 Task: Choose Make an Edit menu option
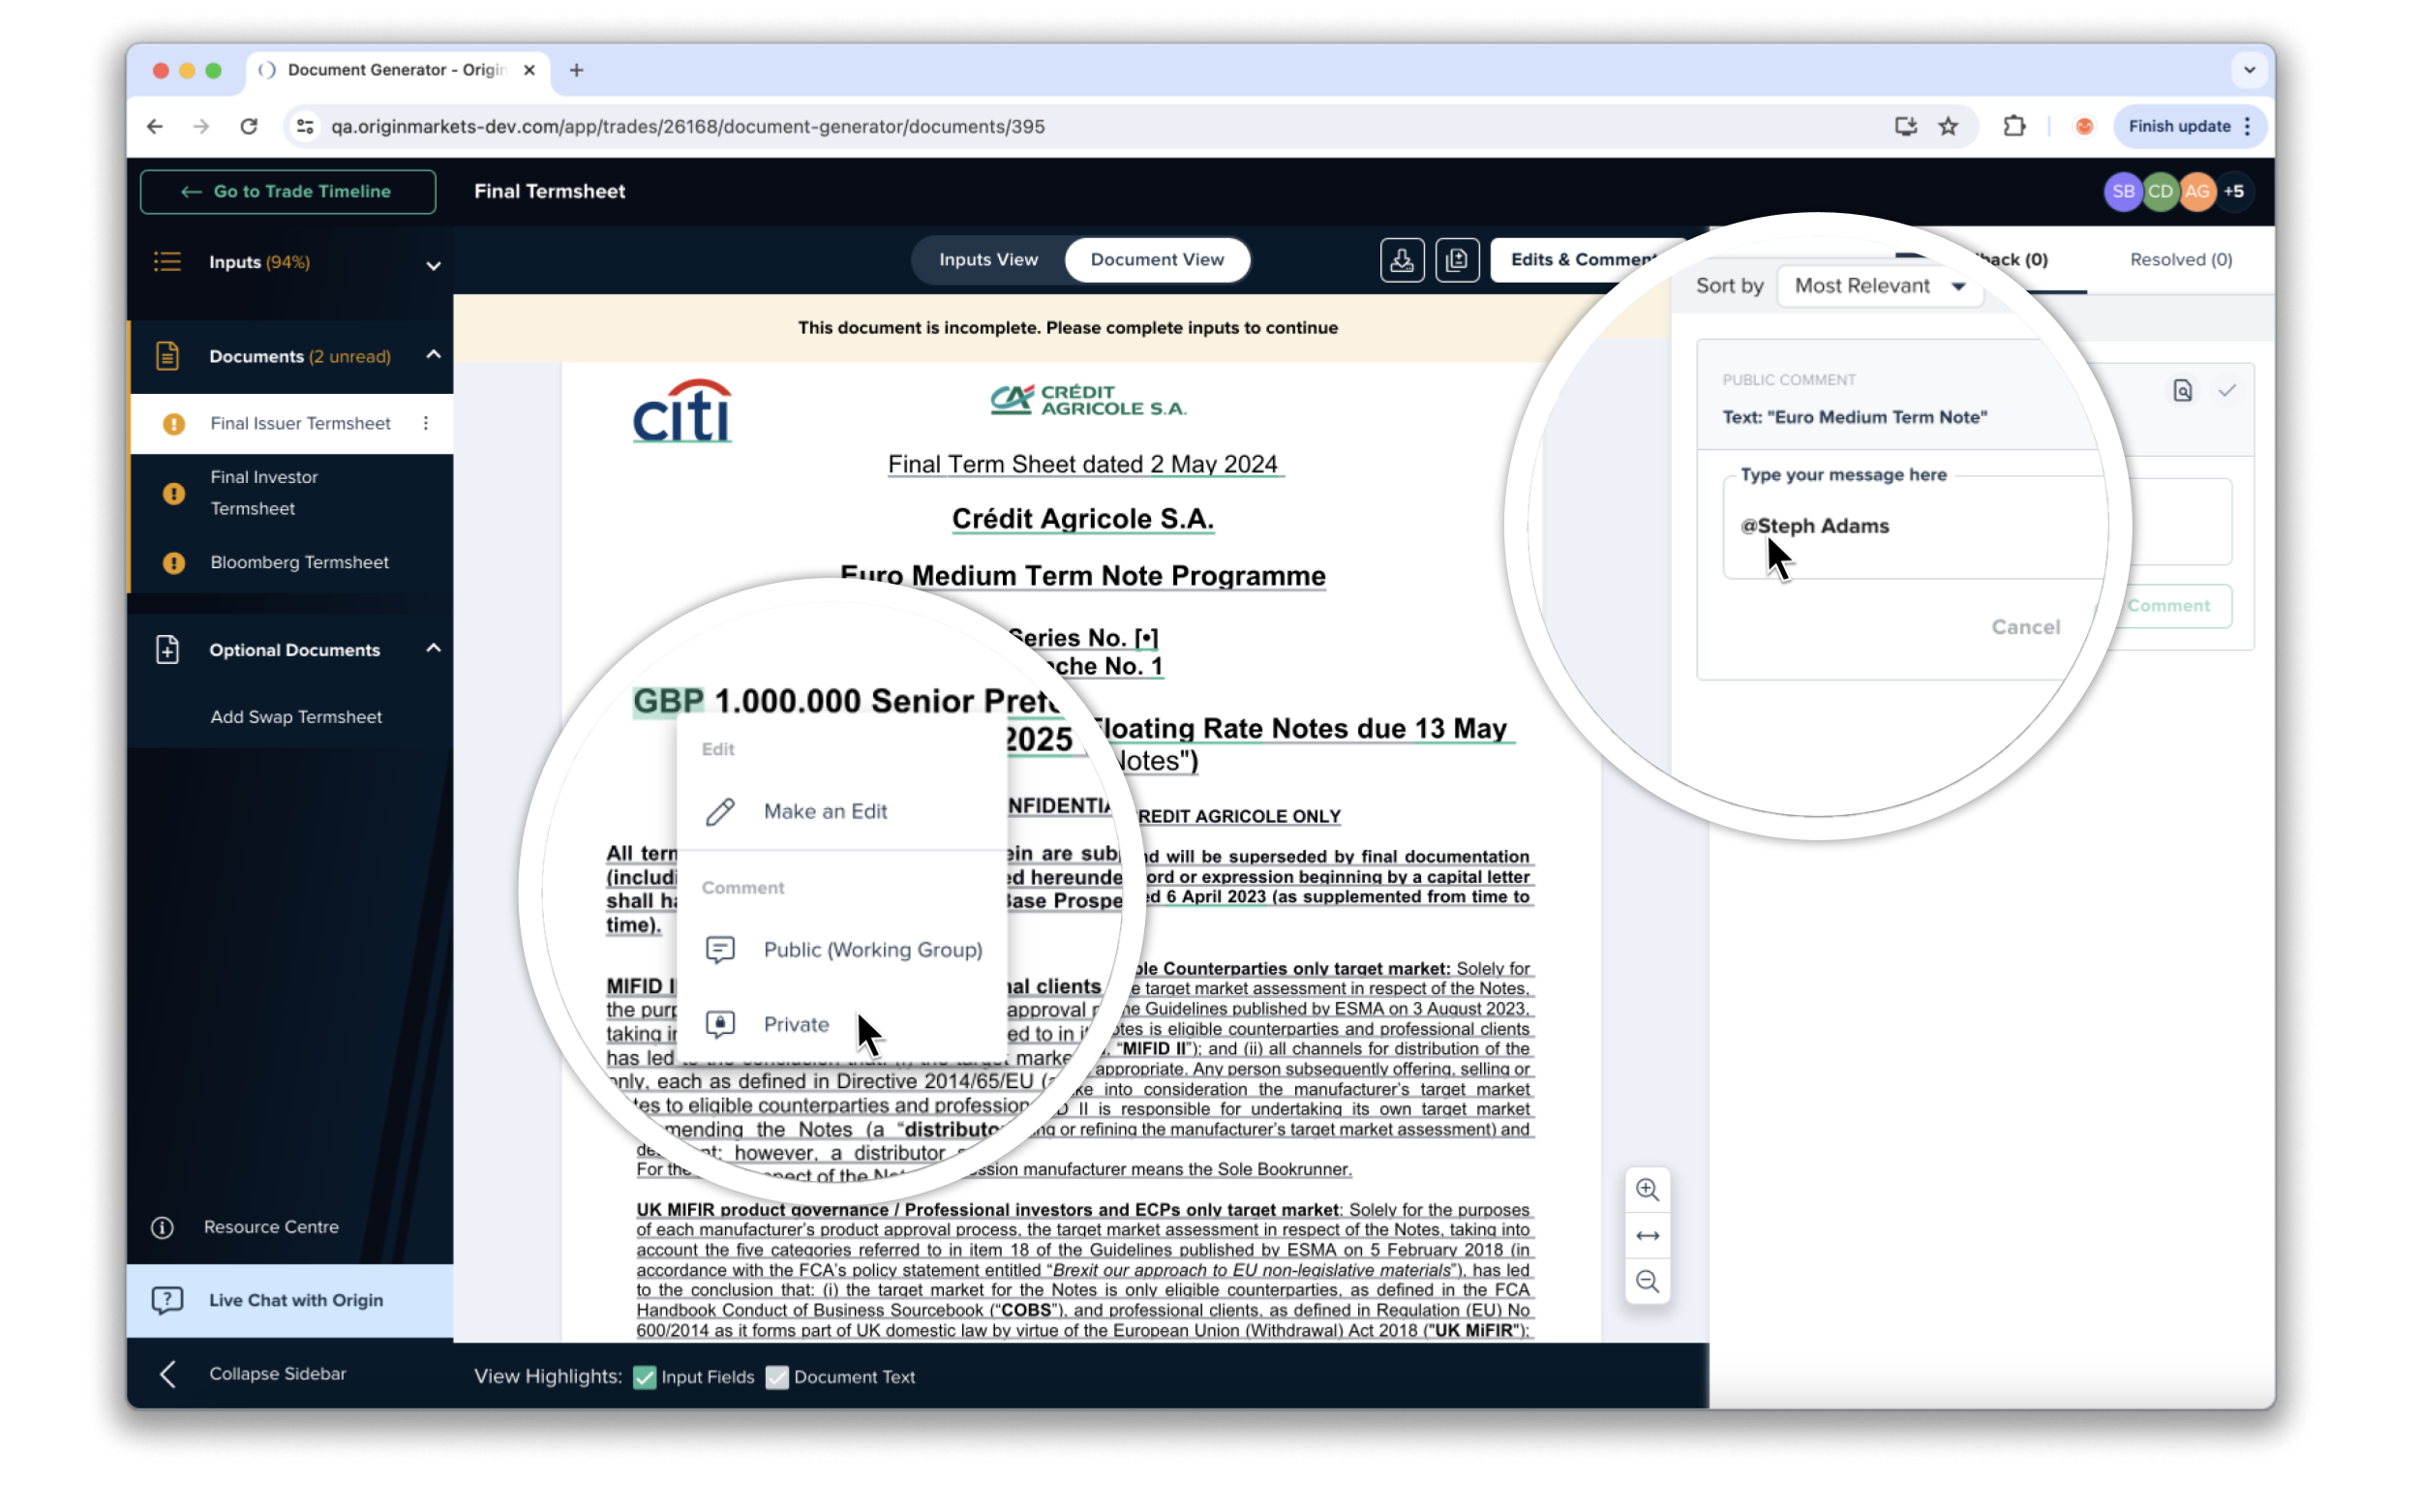824,811
